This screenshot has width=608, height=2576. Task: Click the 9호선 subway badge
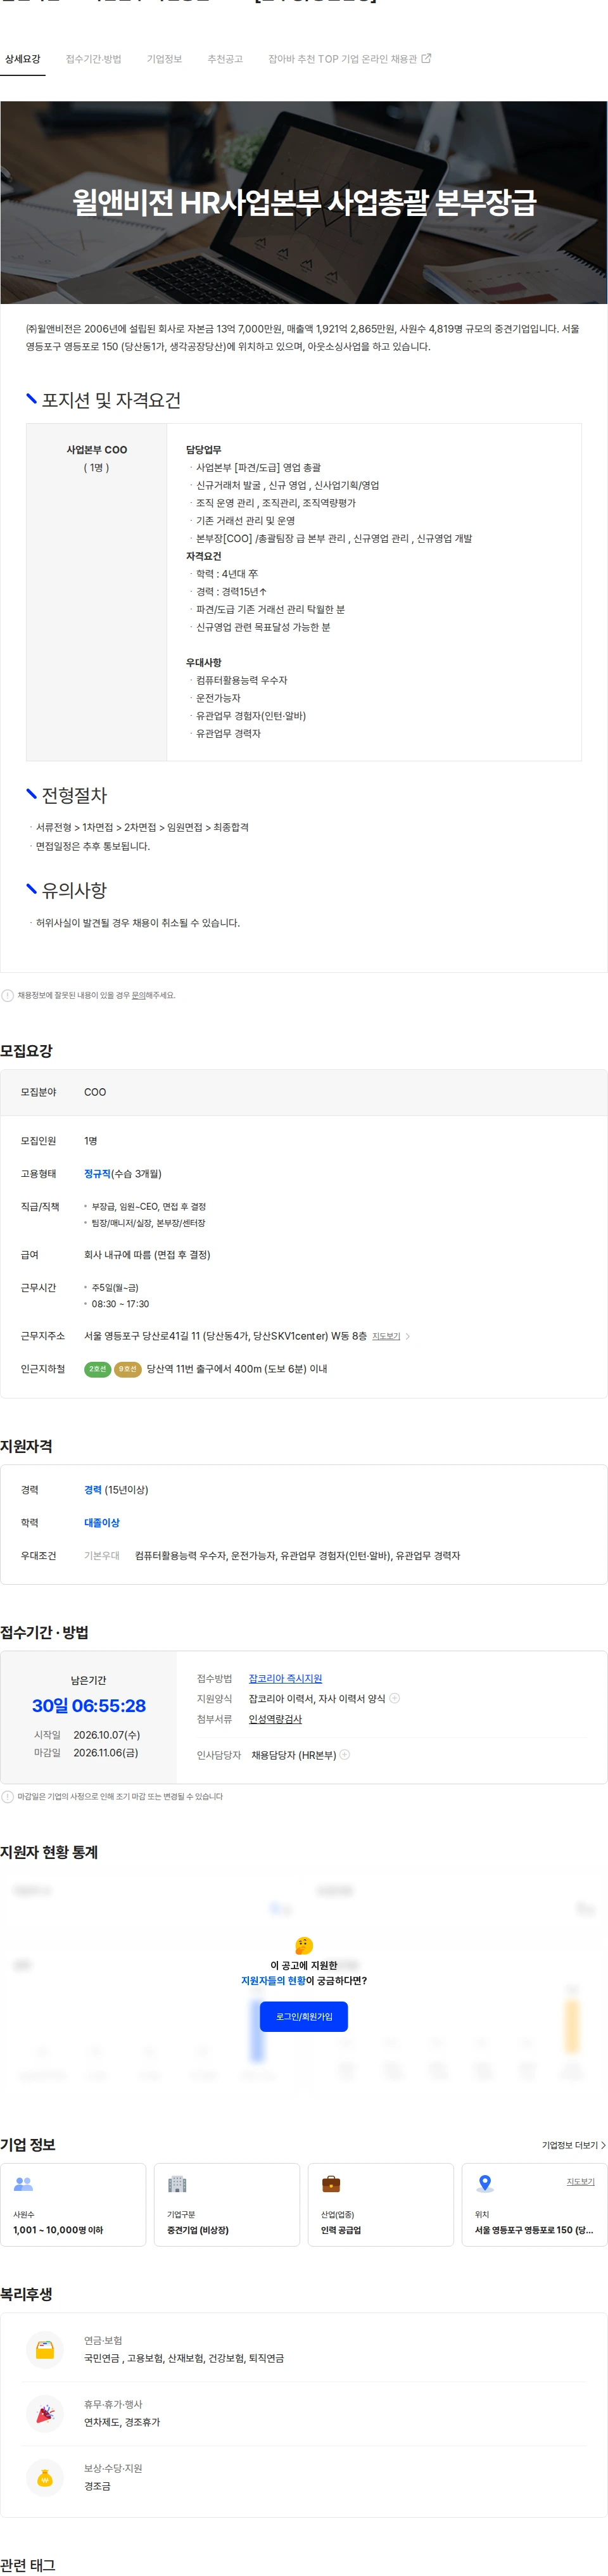tap(128, 1369)
